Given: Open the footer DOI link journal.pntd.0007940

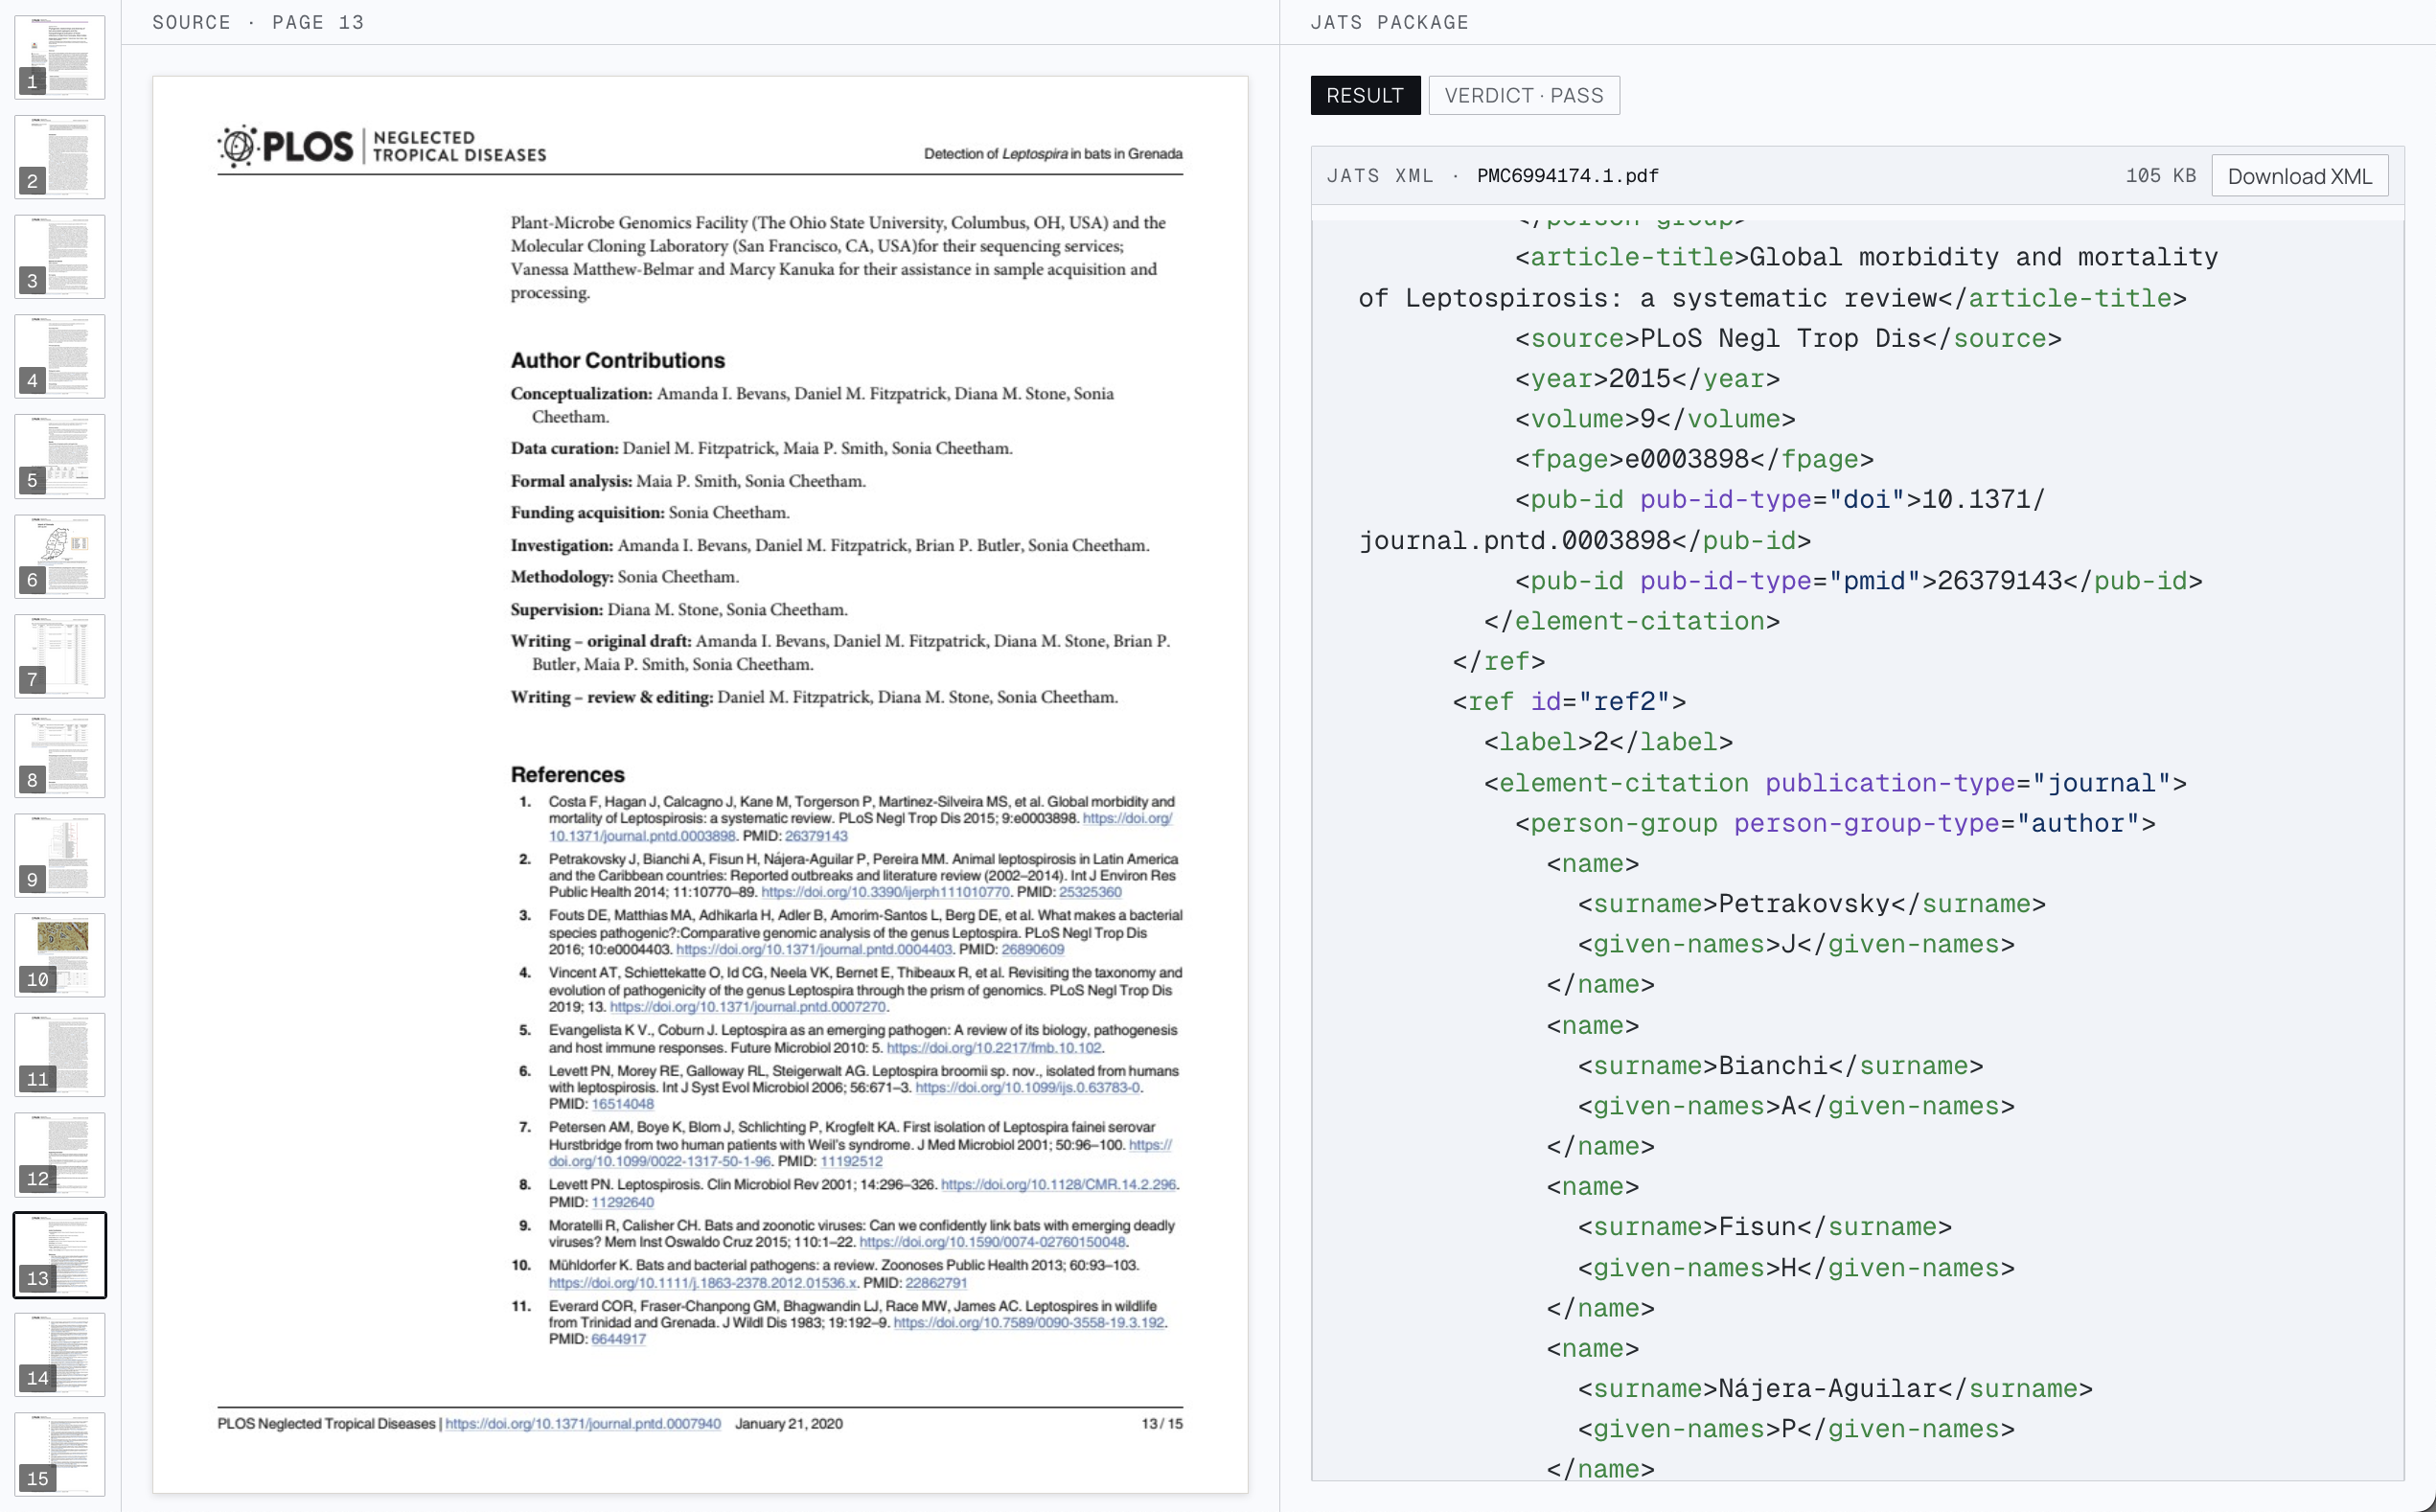Looking at the screenshot, I should pyautogui.click(x=583, y=1423).
